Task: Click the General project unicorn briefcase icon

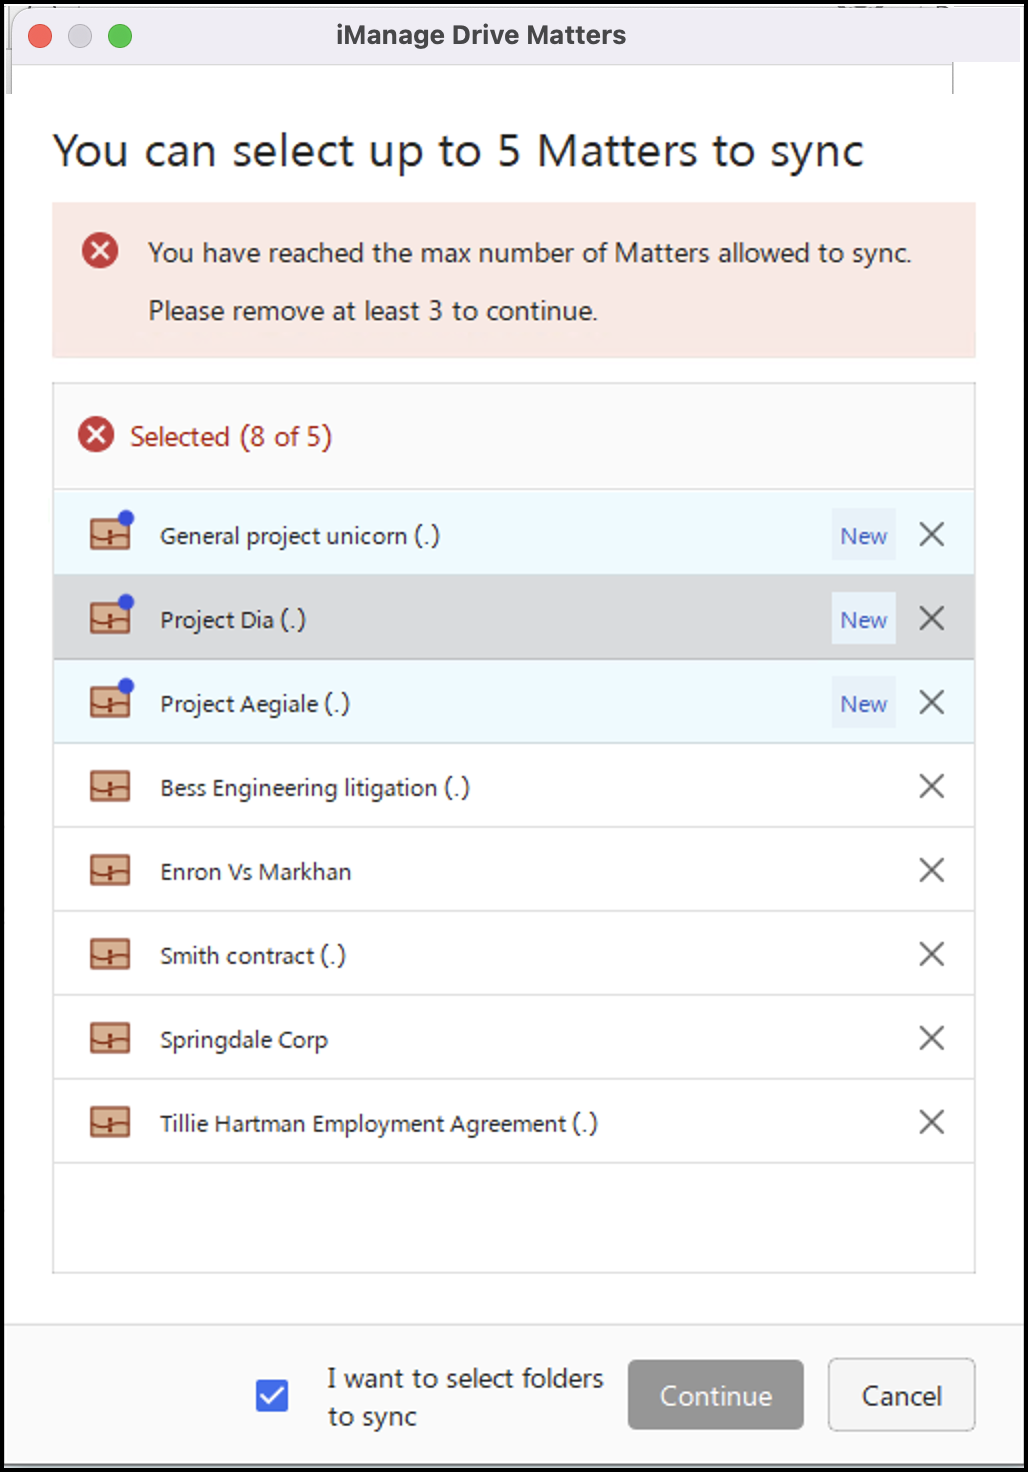Action: [x=110, y=535]
